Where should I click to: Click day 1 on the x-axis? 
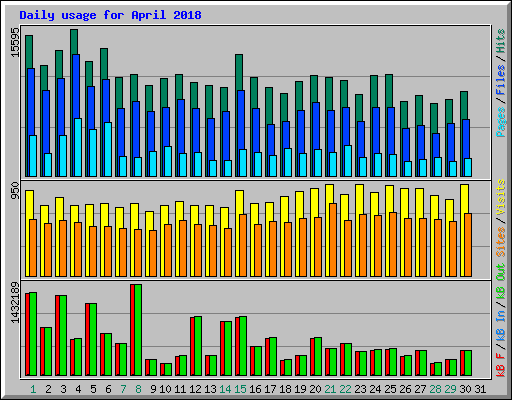33,389
